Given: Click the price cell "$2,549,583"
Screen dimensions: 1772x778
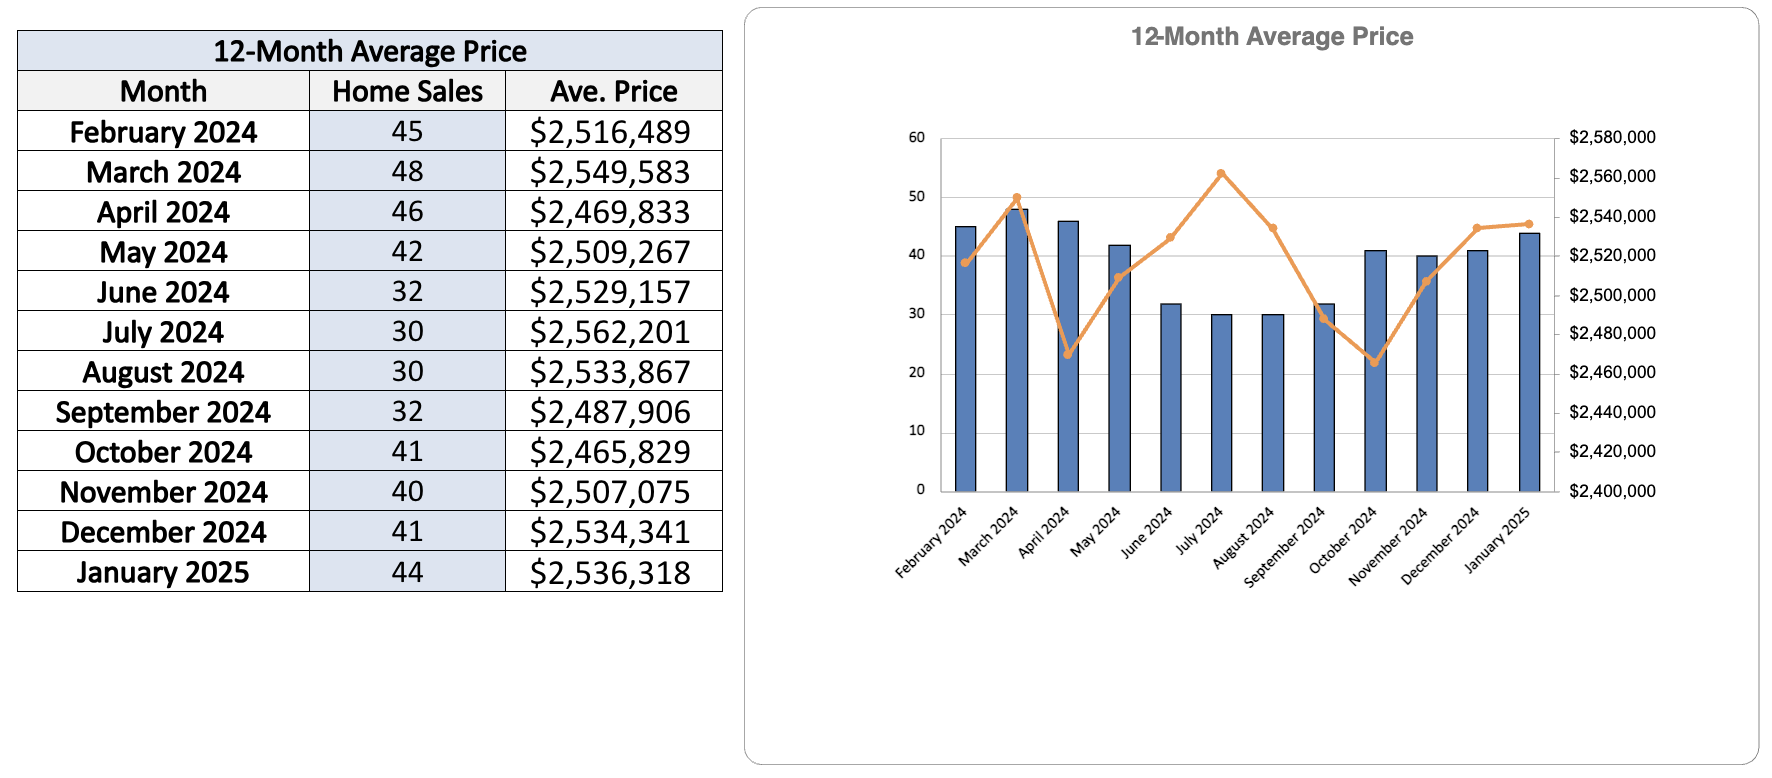Looking at the screenshot, I should (x=614, y=171).
